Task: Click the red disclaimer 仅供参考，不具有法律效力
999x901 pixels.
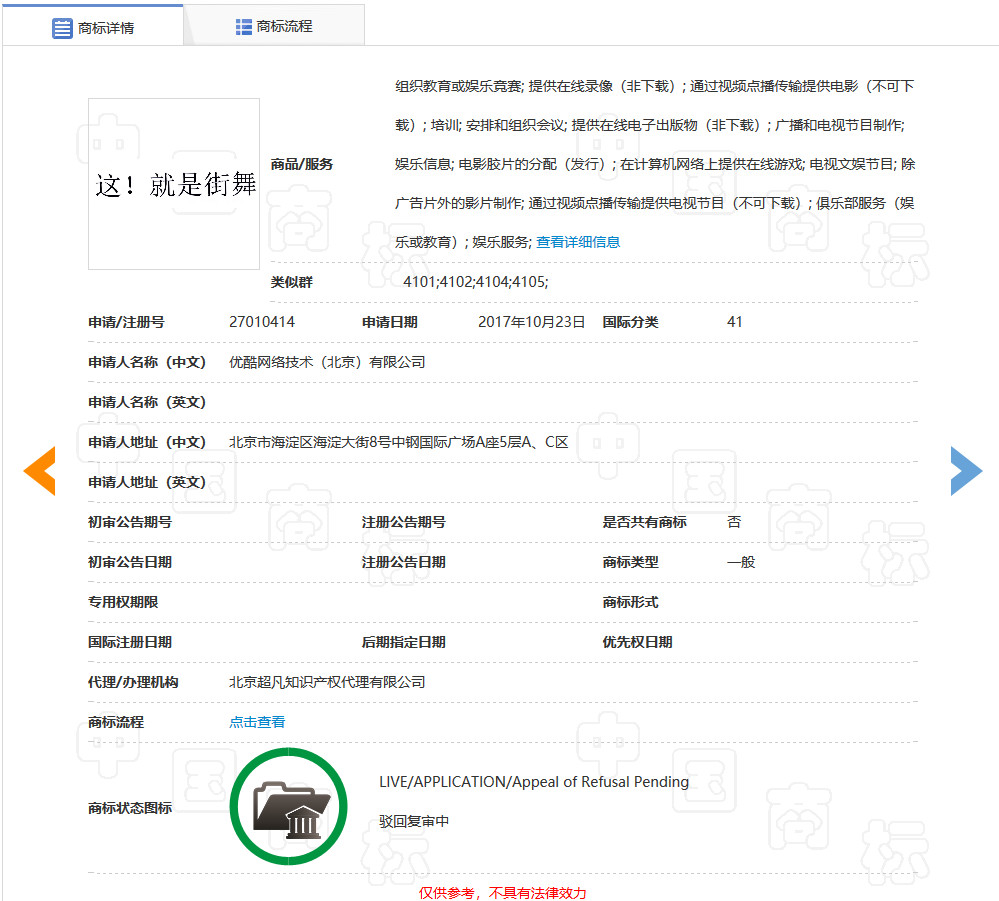Action: pos(502,893)
